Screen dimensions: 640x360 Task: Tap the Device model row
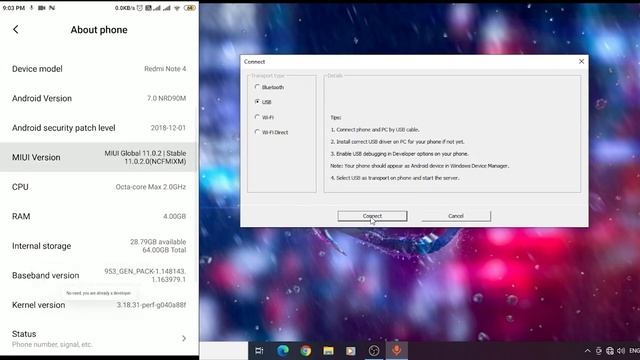pyautogui.click(x=98, y=69)
